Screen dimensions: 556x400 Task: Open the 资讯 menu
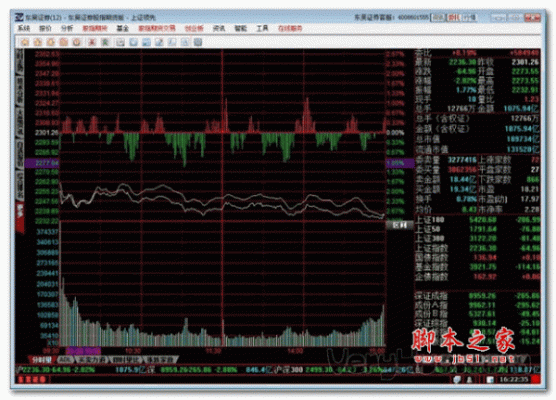coord(219,28)
